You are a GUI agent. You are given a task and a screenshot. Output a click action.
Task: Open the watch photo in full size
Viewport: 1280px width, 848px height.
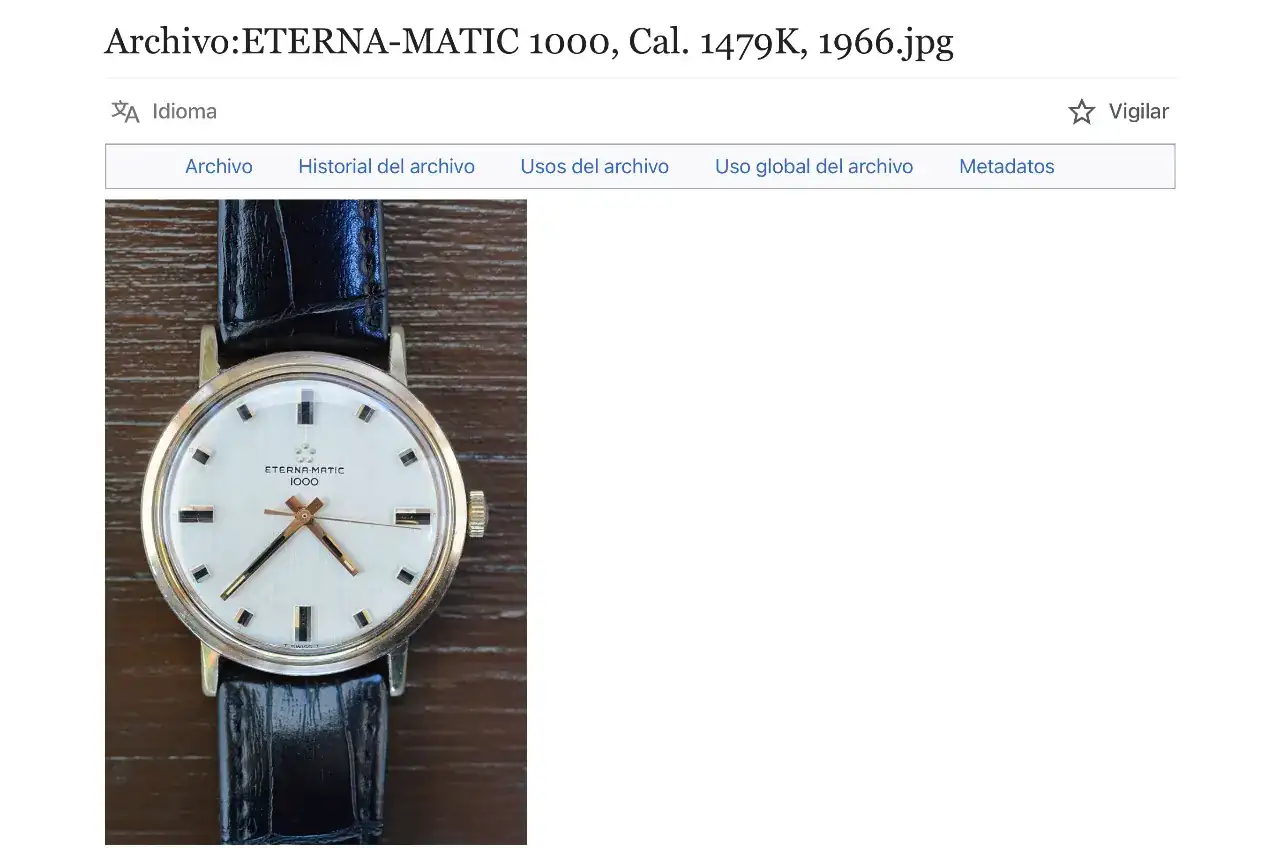(x=316, y=522)
